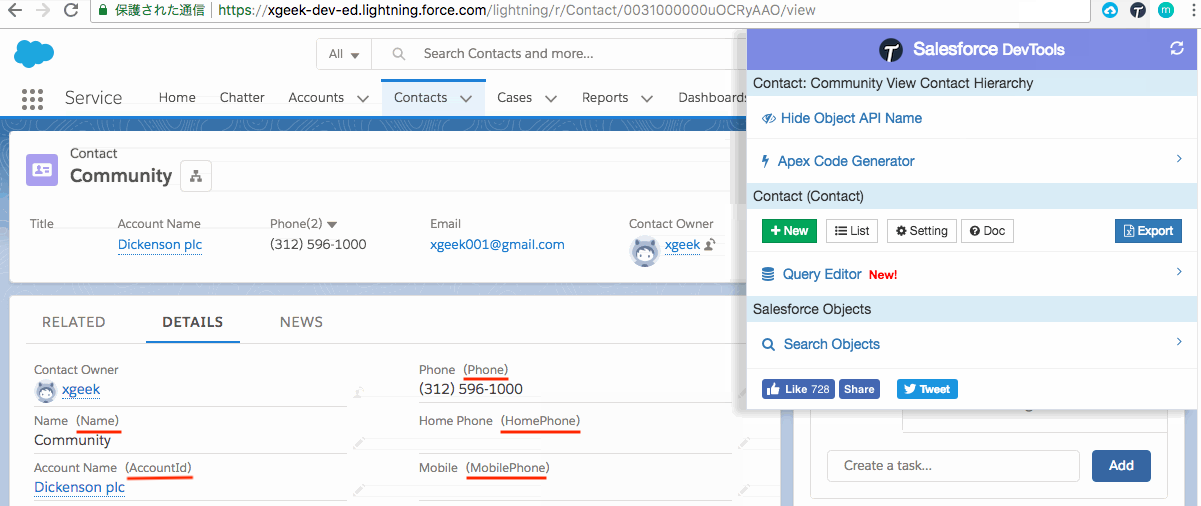
Task: Open the Doc button
Action: pos(987,231)
